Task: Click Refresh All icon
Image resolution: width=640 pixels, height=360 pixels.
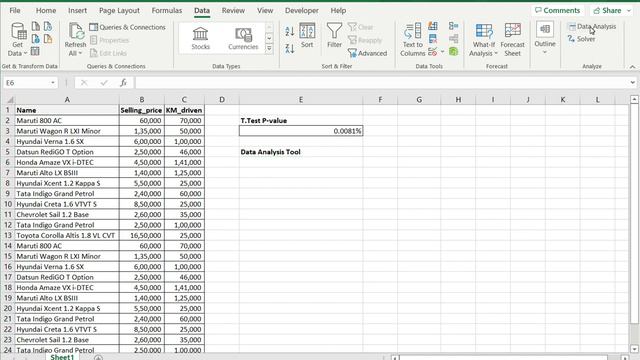Action: [76, 40]
